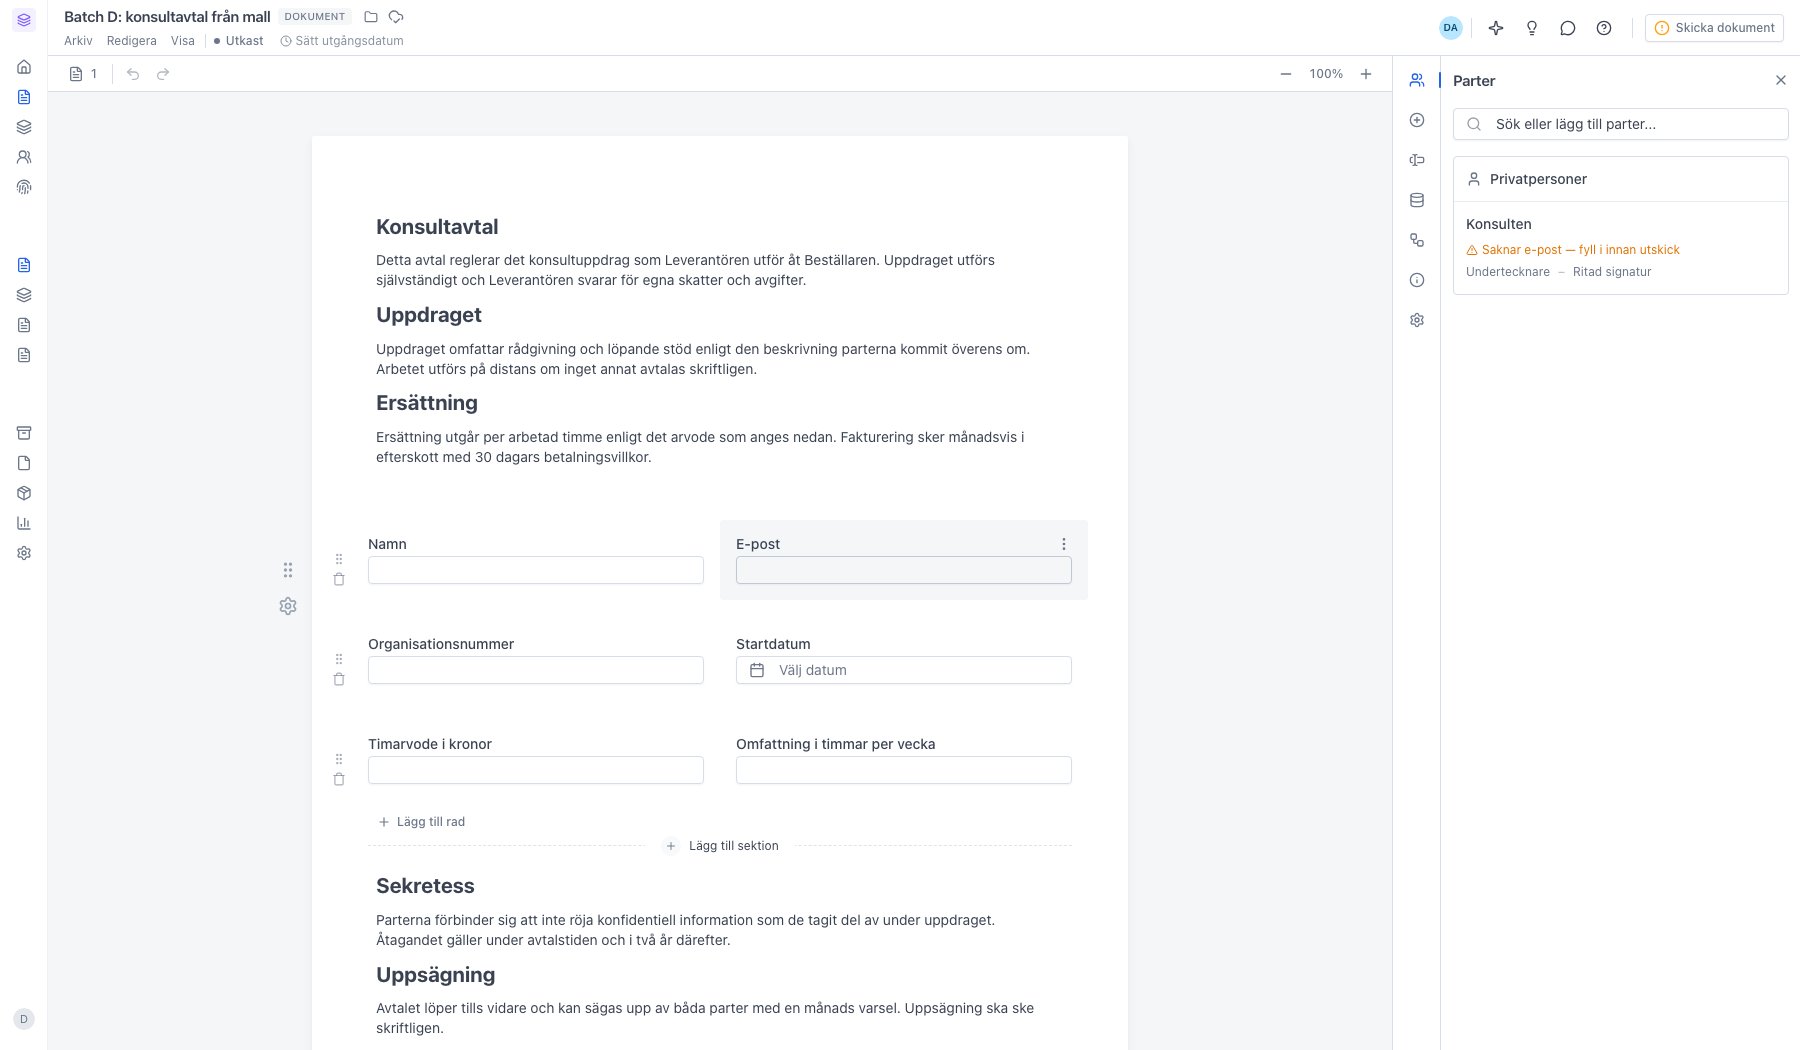Open the fingerprint icon in left sidebar
The image size is (1800, 1050).
(24, 187)
